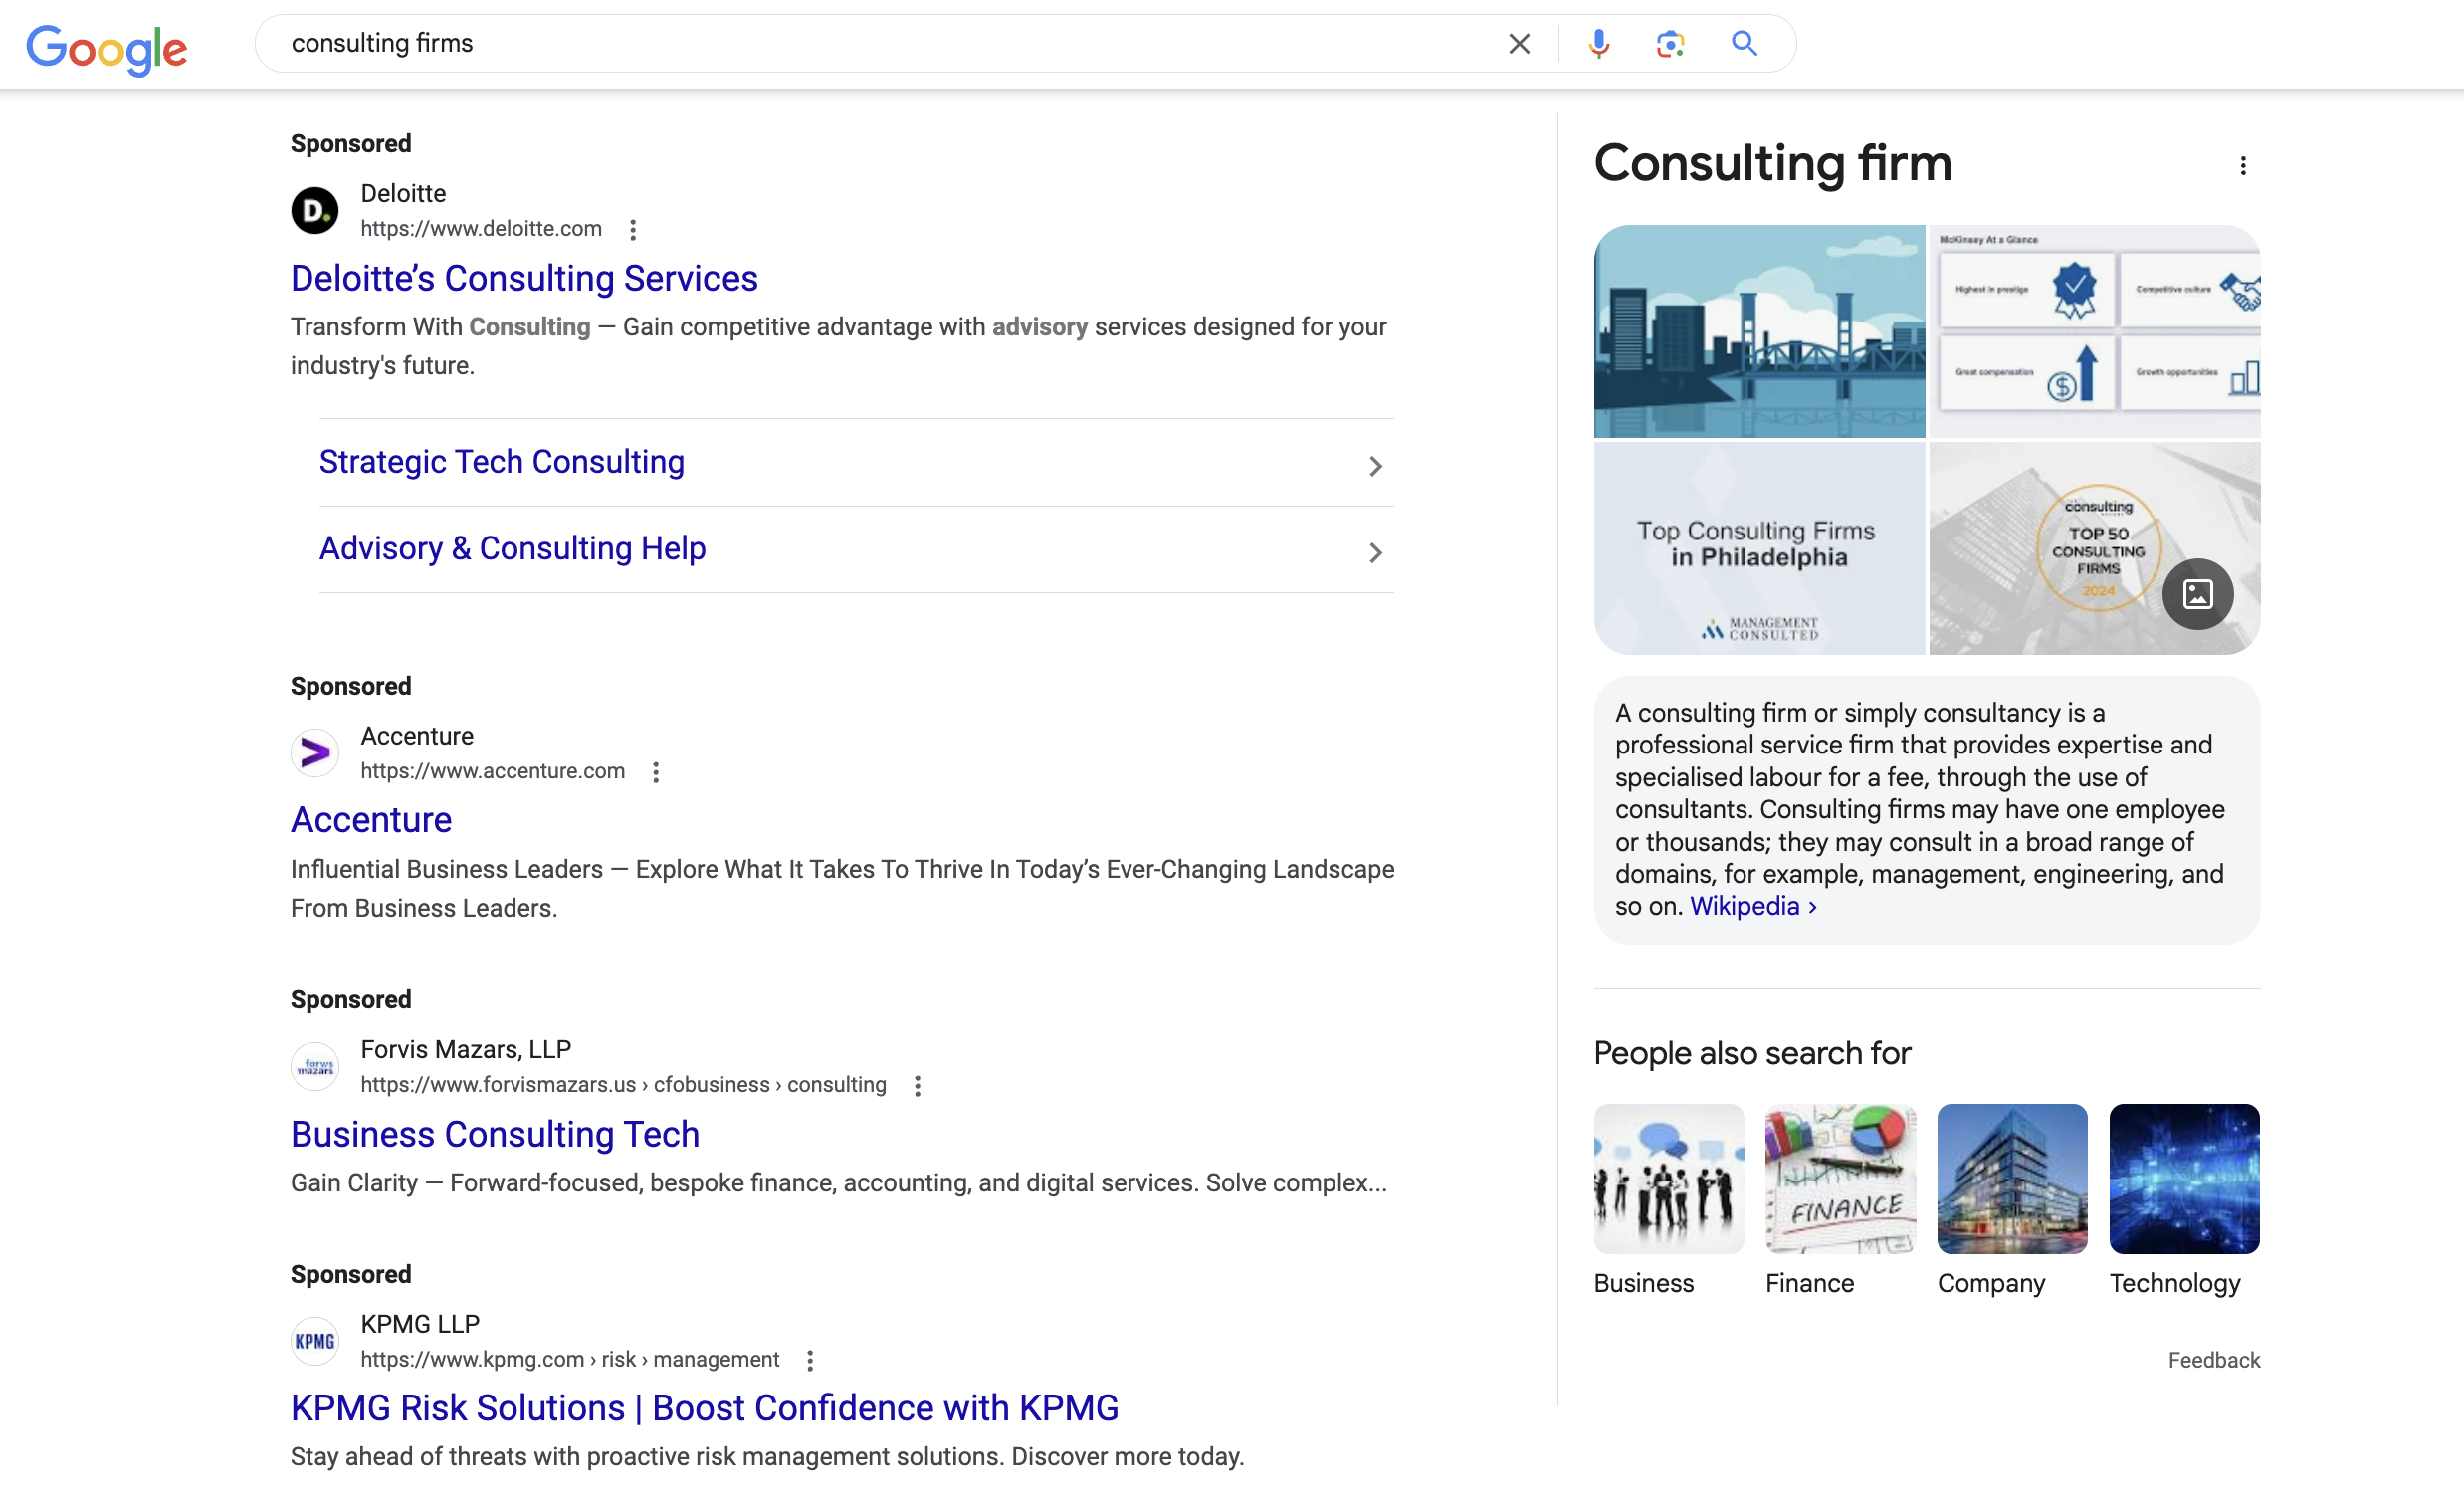This screenshot has width=2464, height=1503.
Task: Open the three-dot menu beside deloitte.com URL
Action: (x=633, y=230)
